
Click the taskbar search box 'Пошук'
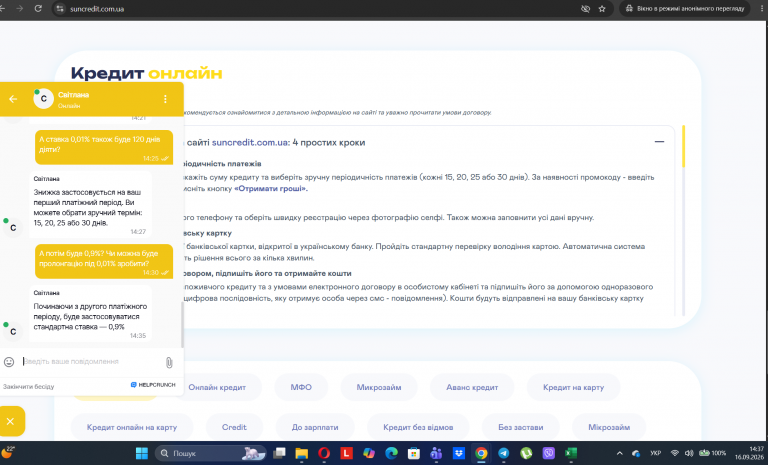(210, 453)
